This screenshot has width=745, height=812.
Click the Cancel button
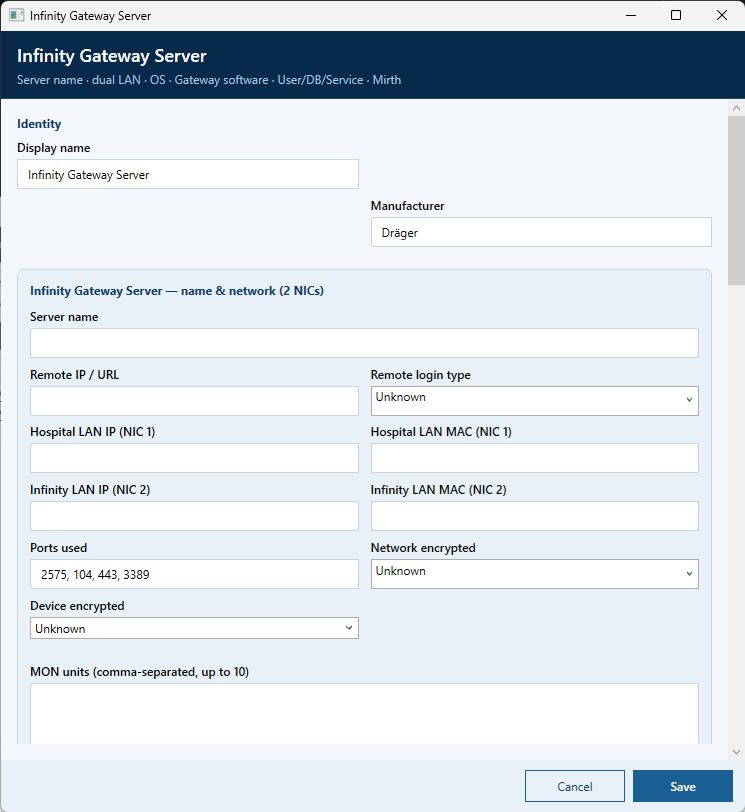click(x=575, y=786)
